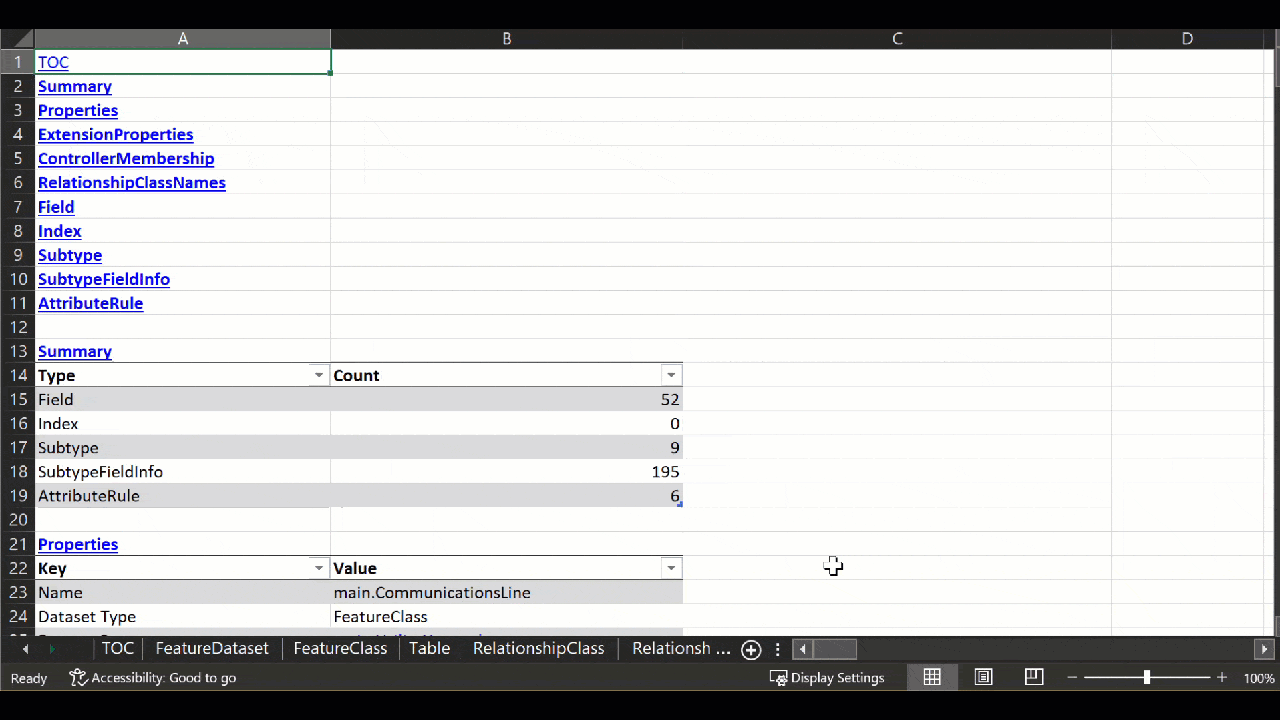Switch to Page Layout view

tap(984, 677)
